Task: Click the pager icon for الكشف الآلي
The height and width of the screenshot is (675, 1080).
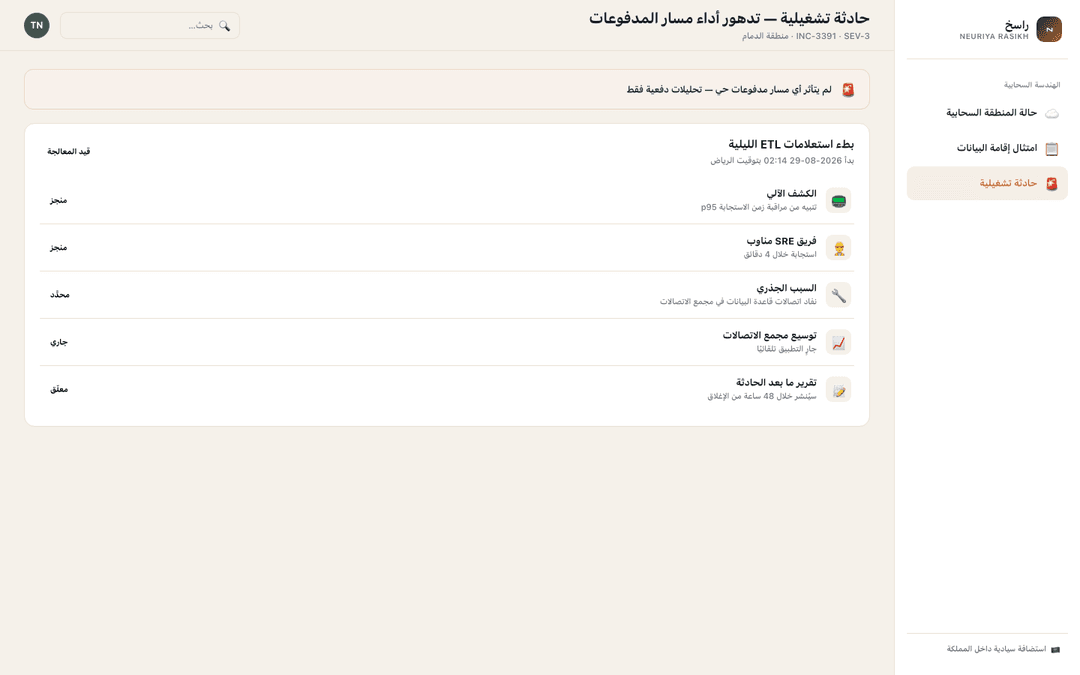Action: 838,200
